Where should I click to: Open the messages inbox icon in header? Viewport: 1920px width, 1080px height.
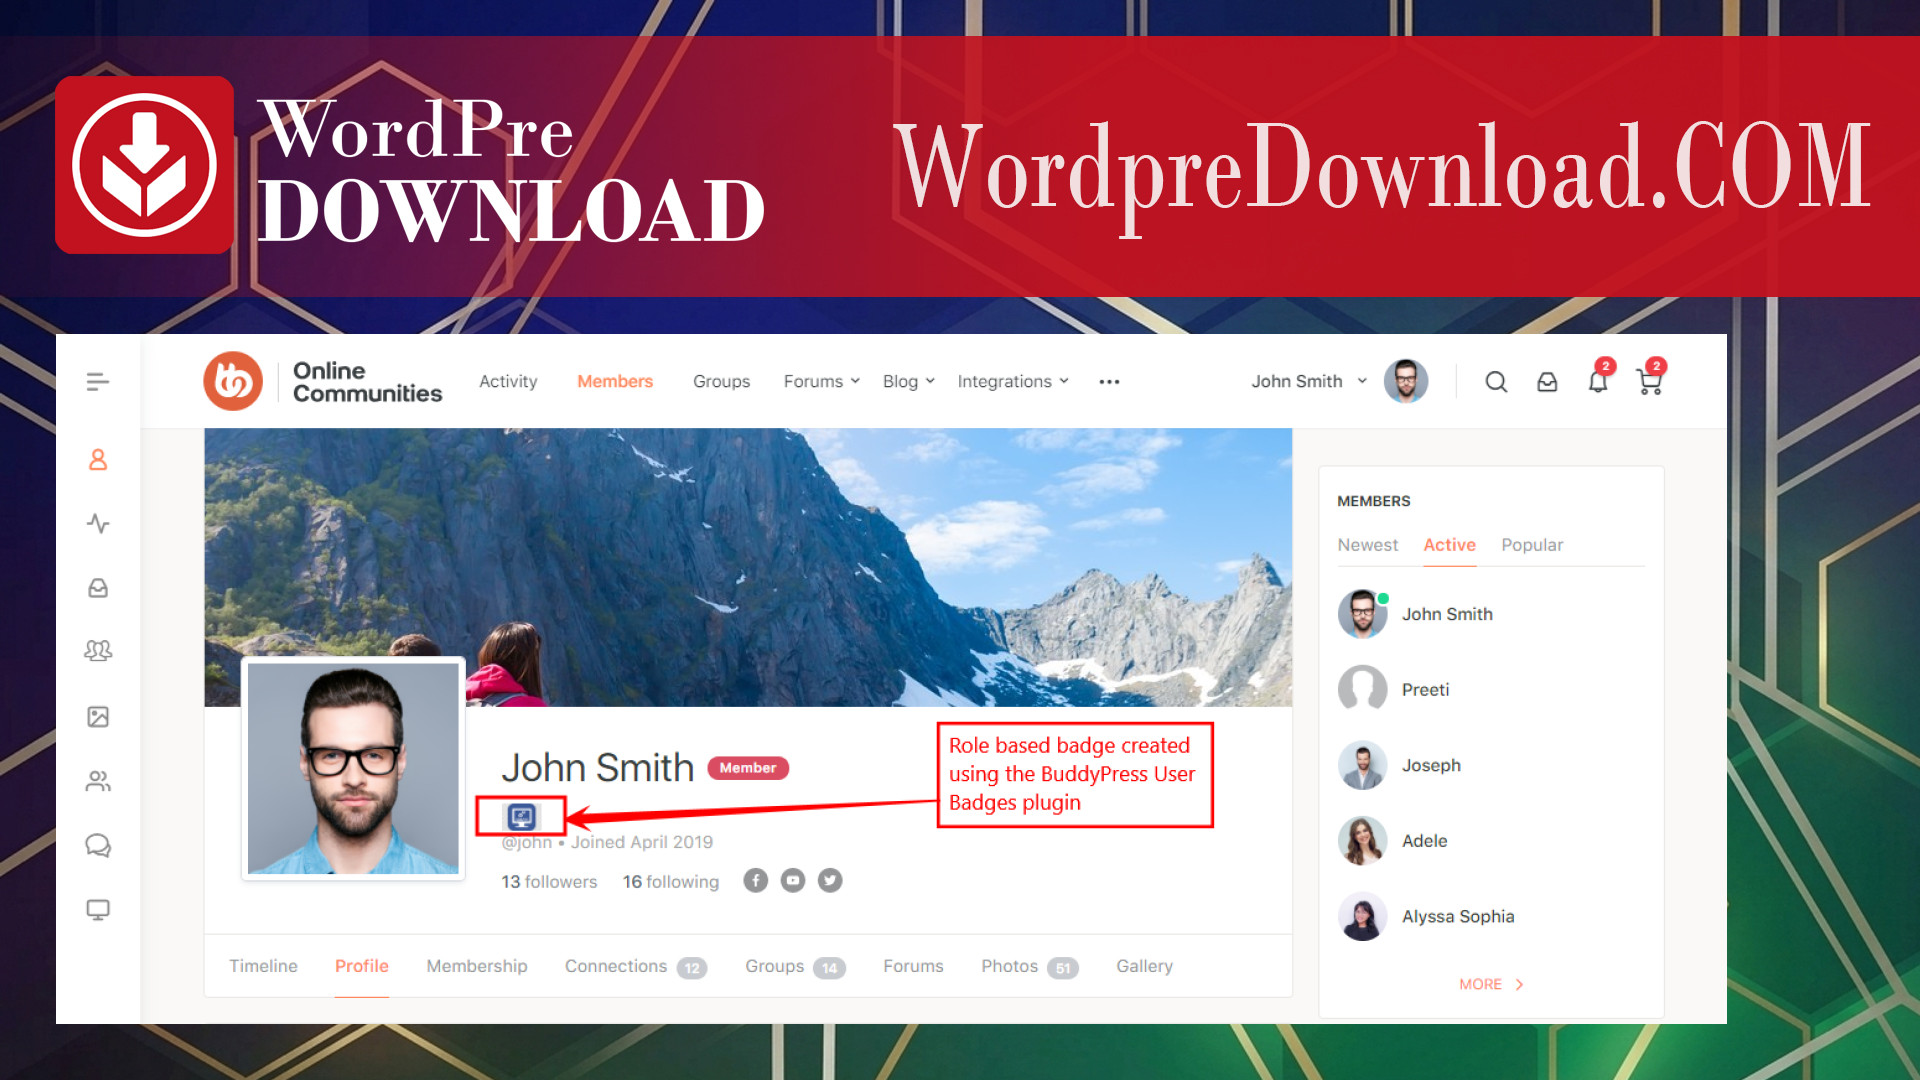click(1547, 381)
